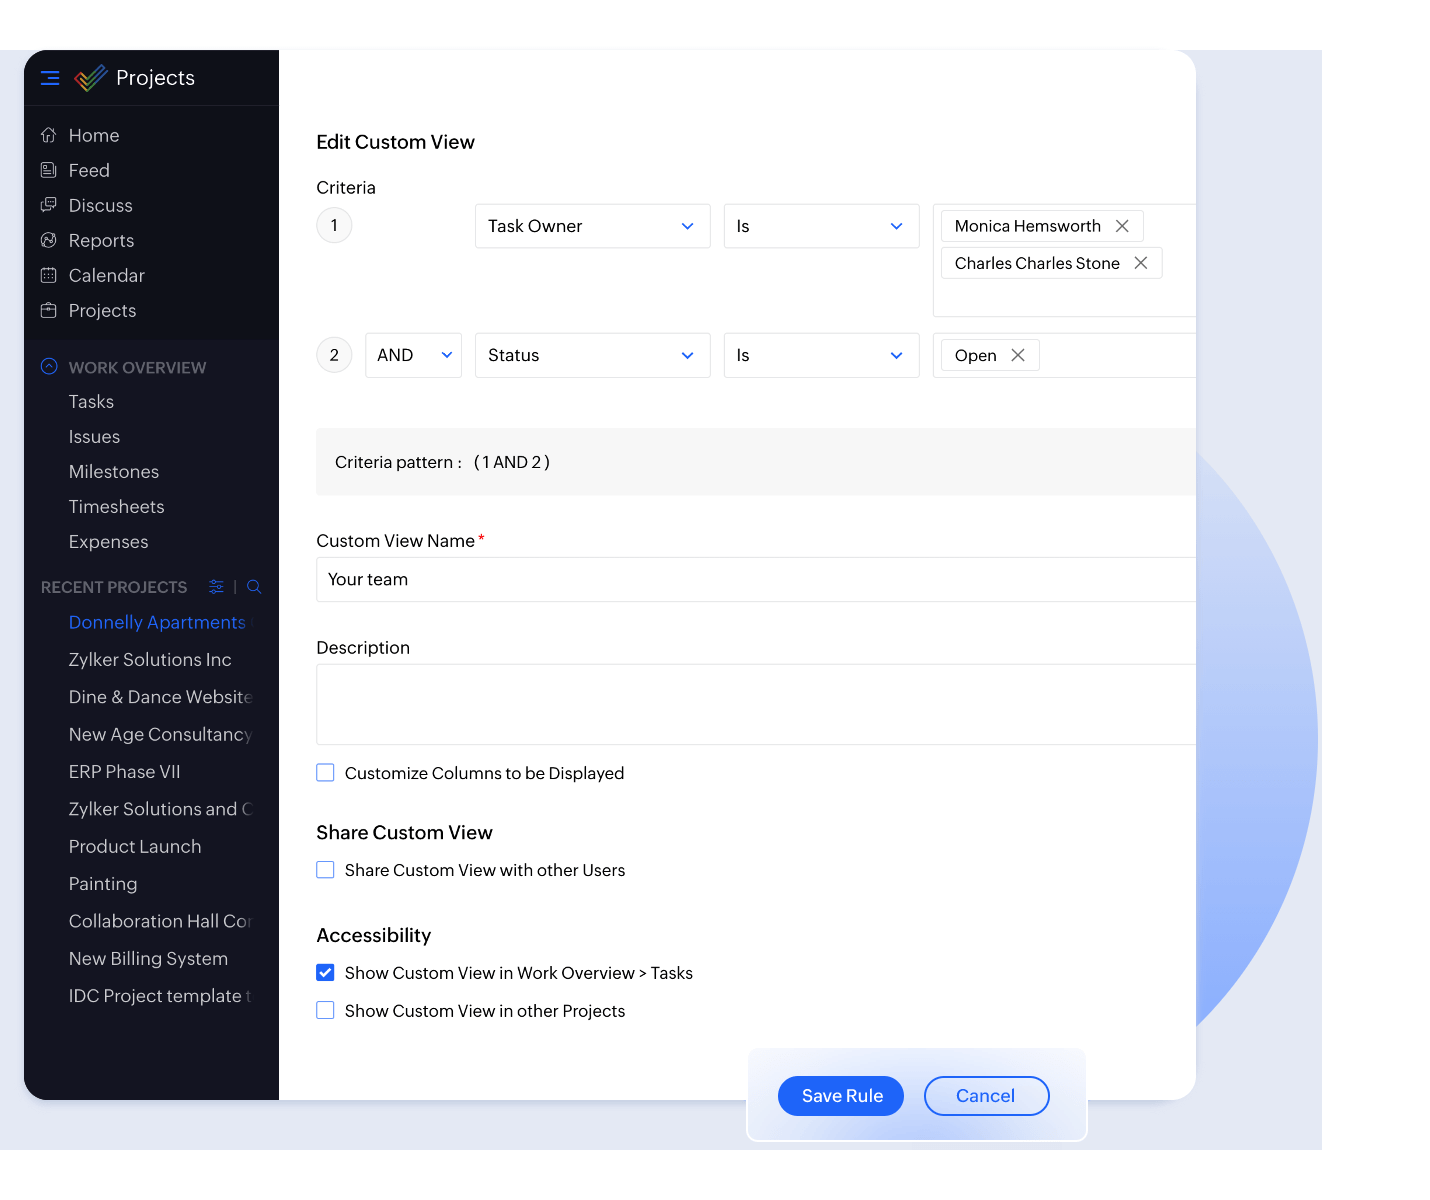Open the filter icon next to Recent Projects
The width and height of the screenshot is (1430, 1200).
tap(216, 587)
